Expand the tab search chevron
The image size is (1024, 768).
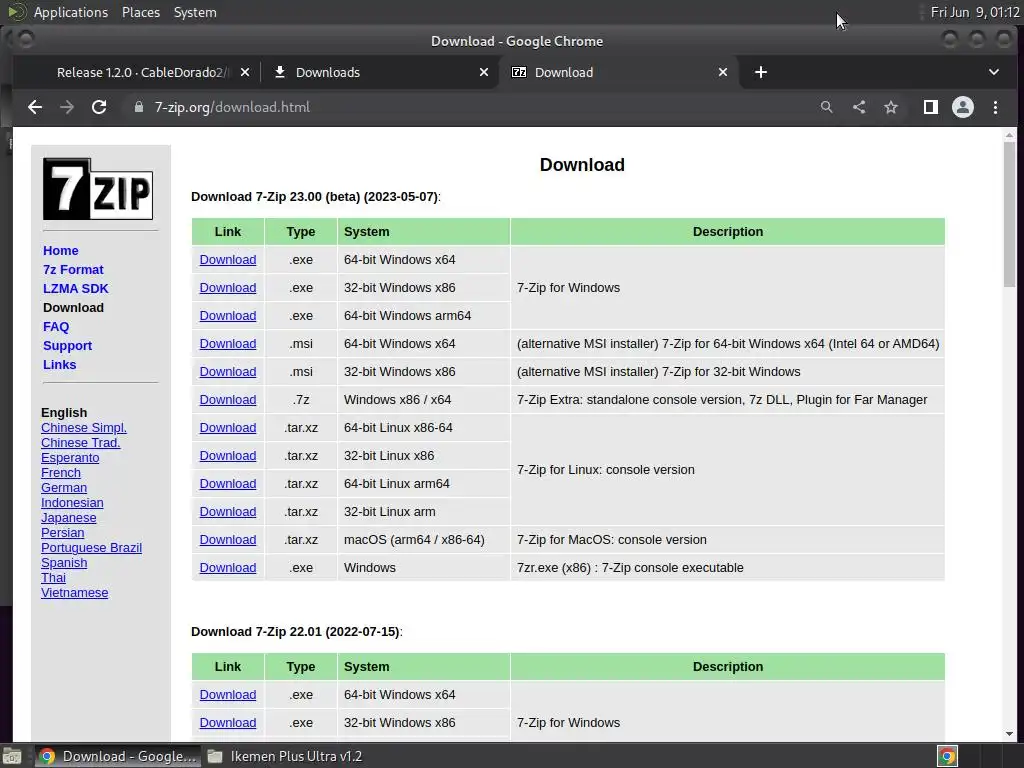coord(994,72)
